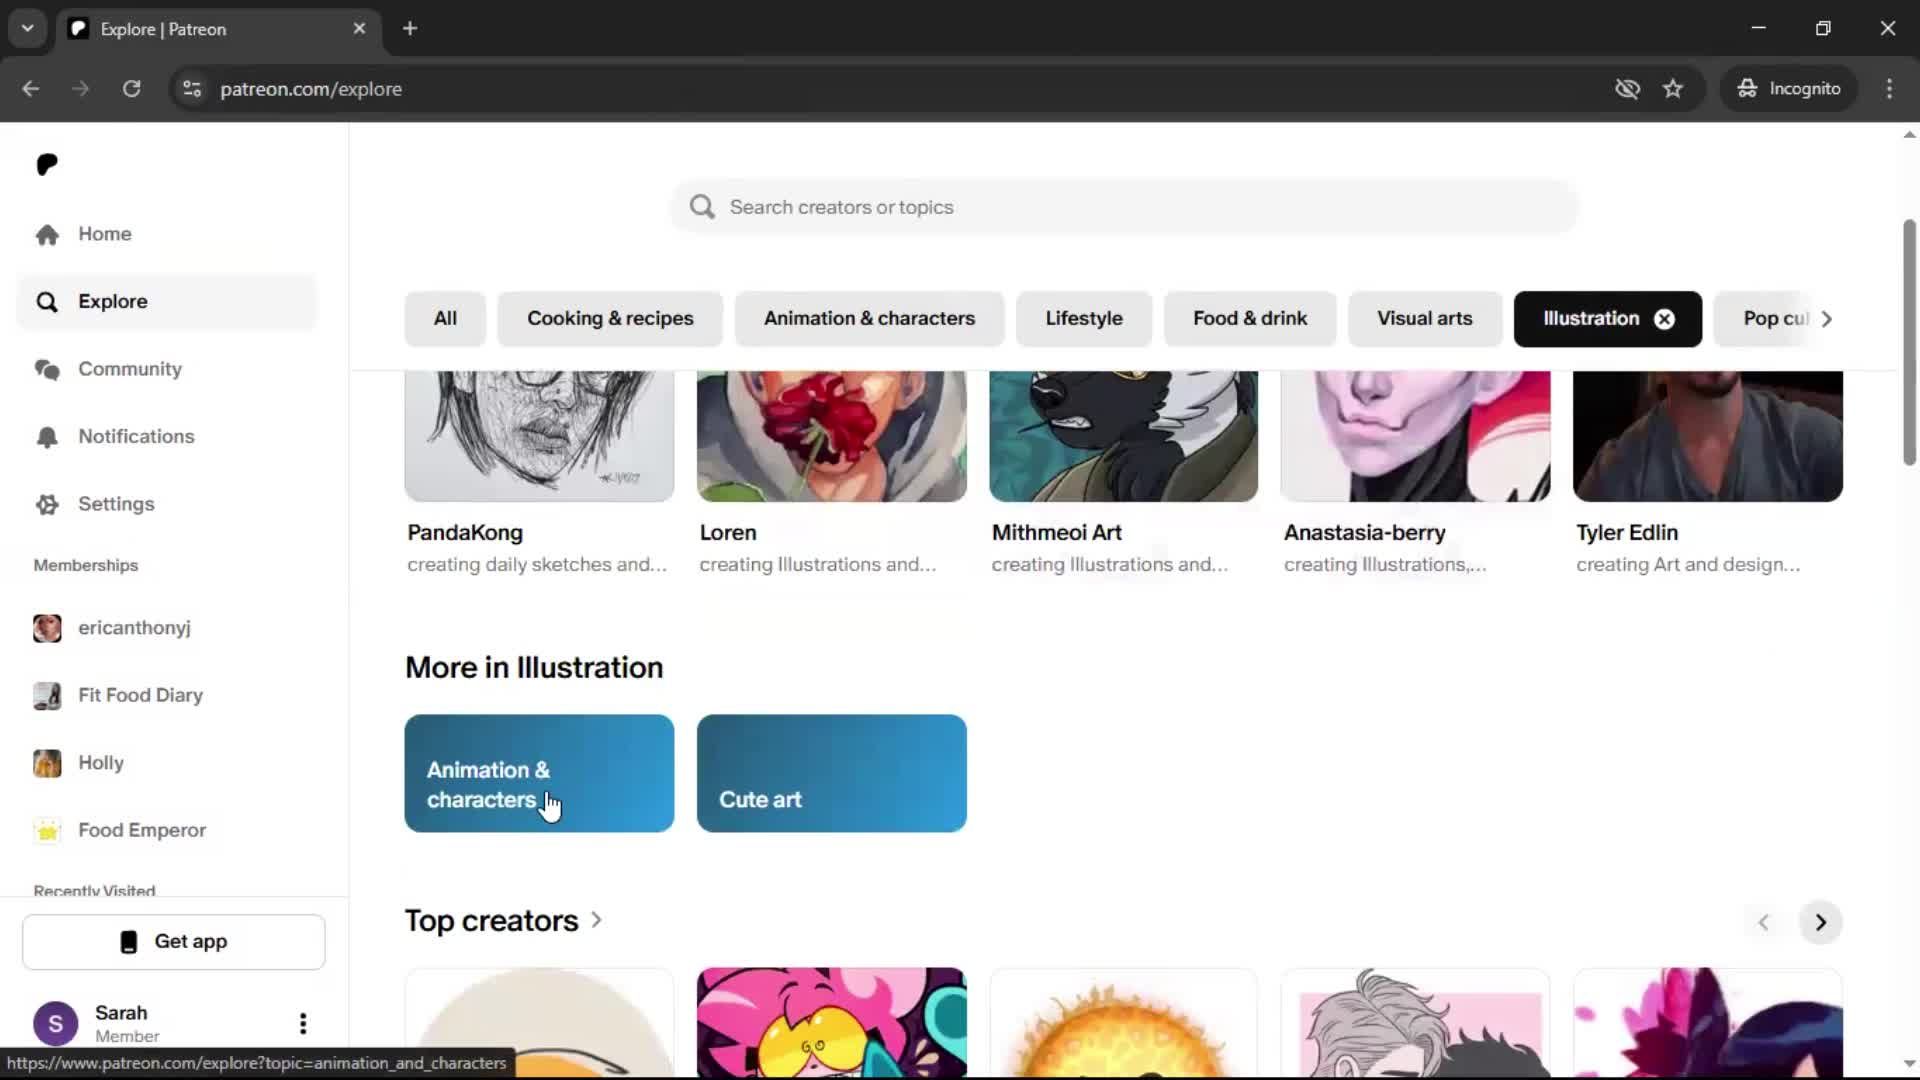Click the Tyler Edlin name link
Screen dimensions: 1920x1080
(1627, 533)
